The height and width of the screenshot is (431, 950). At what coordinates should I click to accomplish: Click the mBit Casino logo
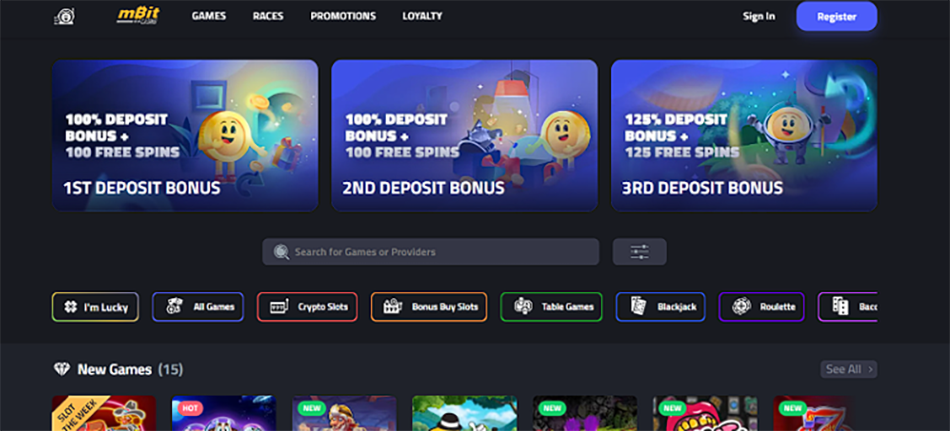(x=139, y=16)
